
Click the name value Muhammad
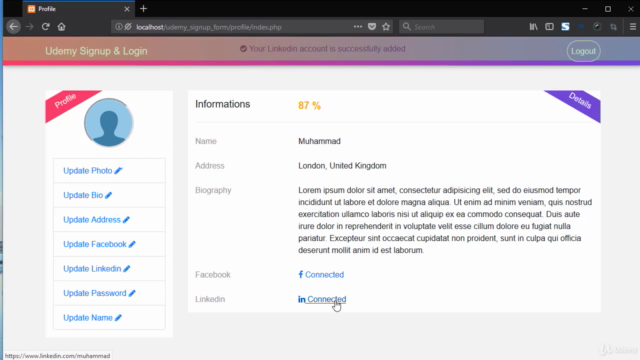[319, 141]
